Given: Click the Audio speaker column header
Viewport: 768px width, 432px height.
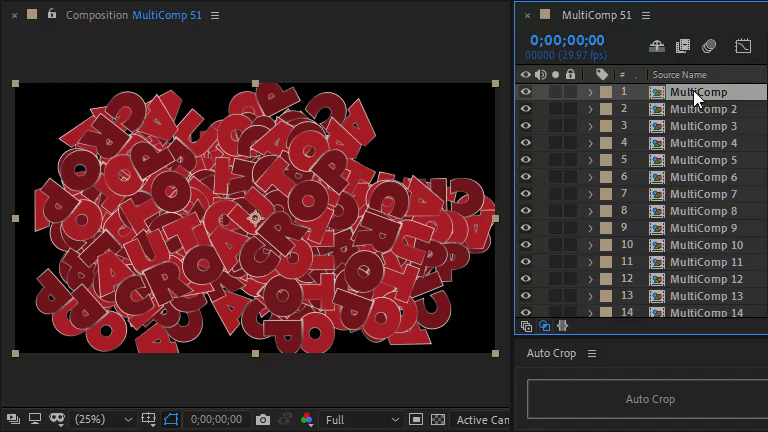Looking at the screenshot, I should [x=541, y=75].
